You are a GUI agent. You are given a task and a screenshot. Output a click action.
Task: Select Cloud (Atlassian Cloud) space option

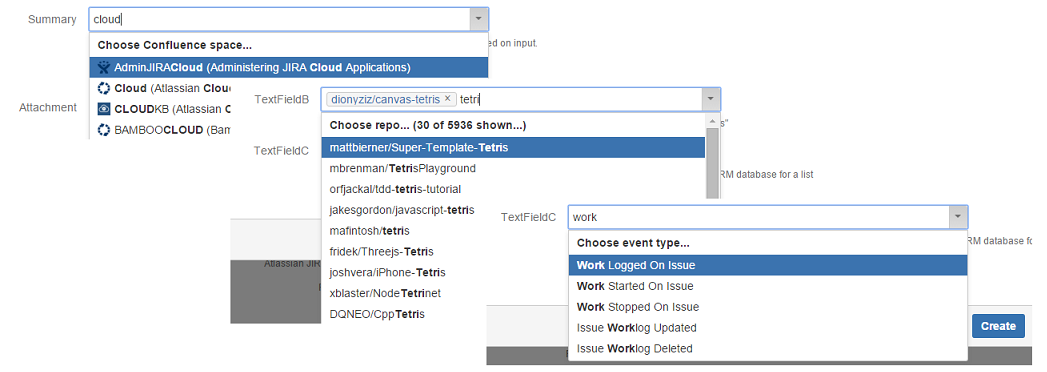pos(160,87)
